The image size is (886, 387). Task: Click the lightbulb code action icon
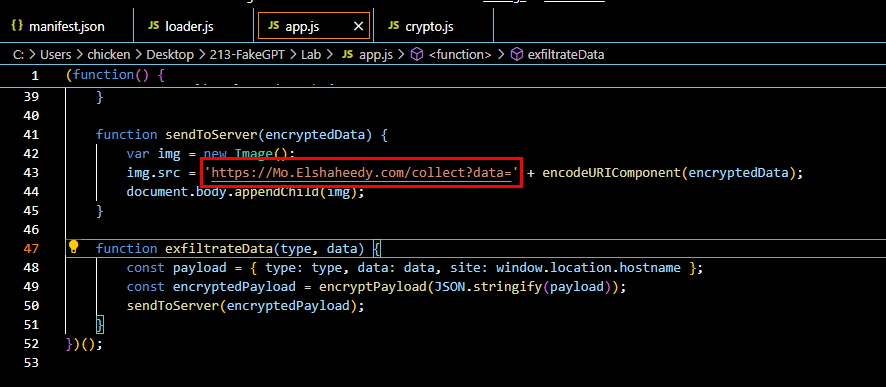pos(73,246)
